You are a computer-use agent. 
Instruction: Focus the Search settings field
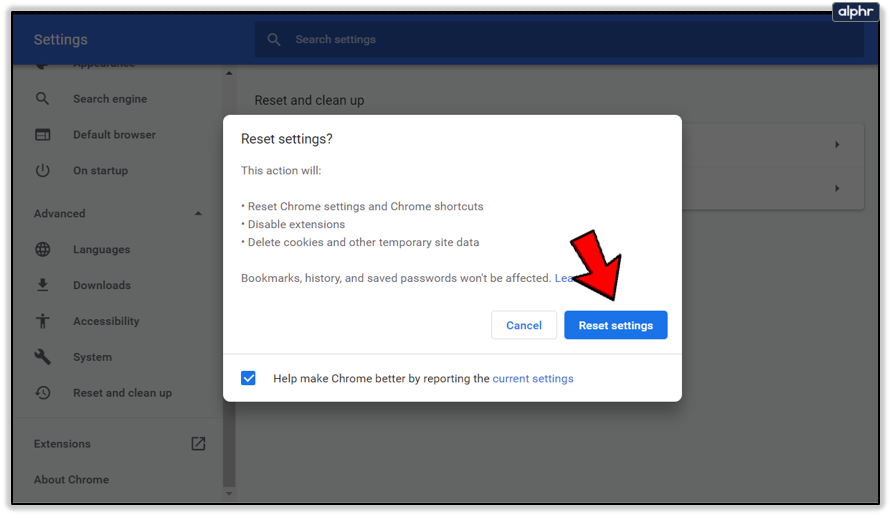(559, 39)
